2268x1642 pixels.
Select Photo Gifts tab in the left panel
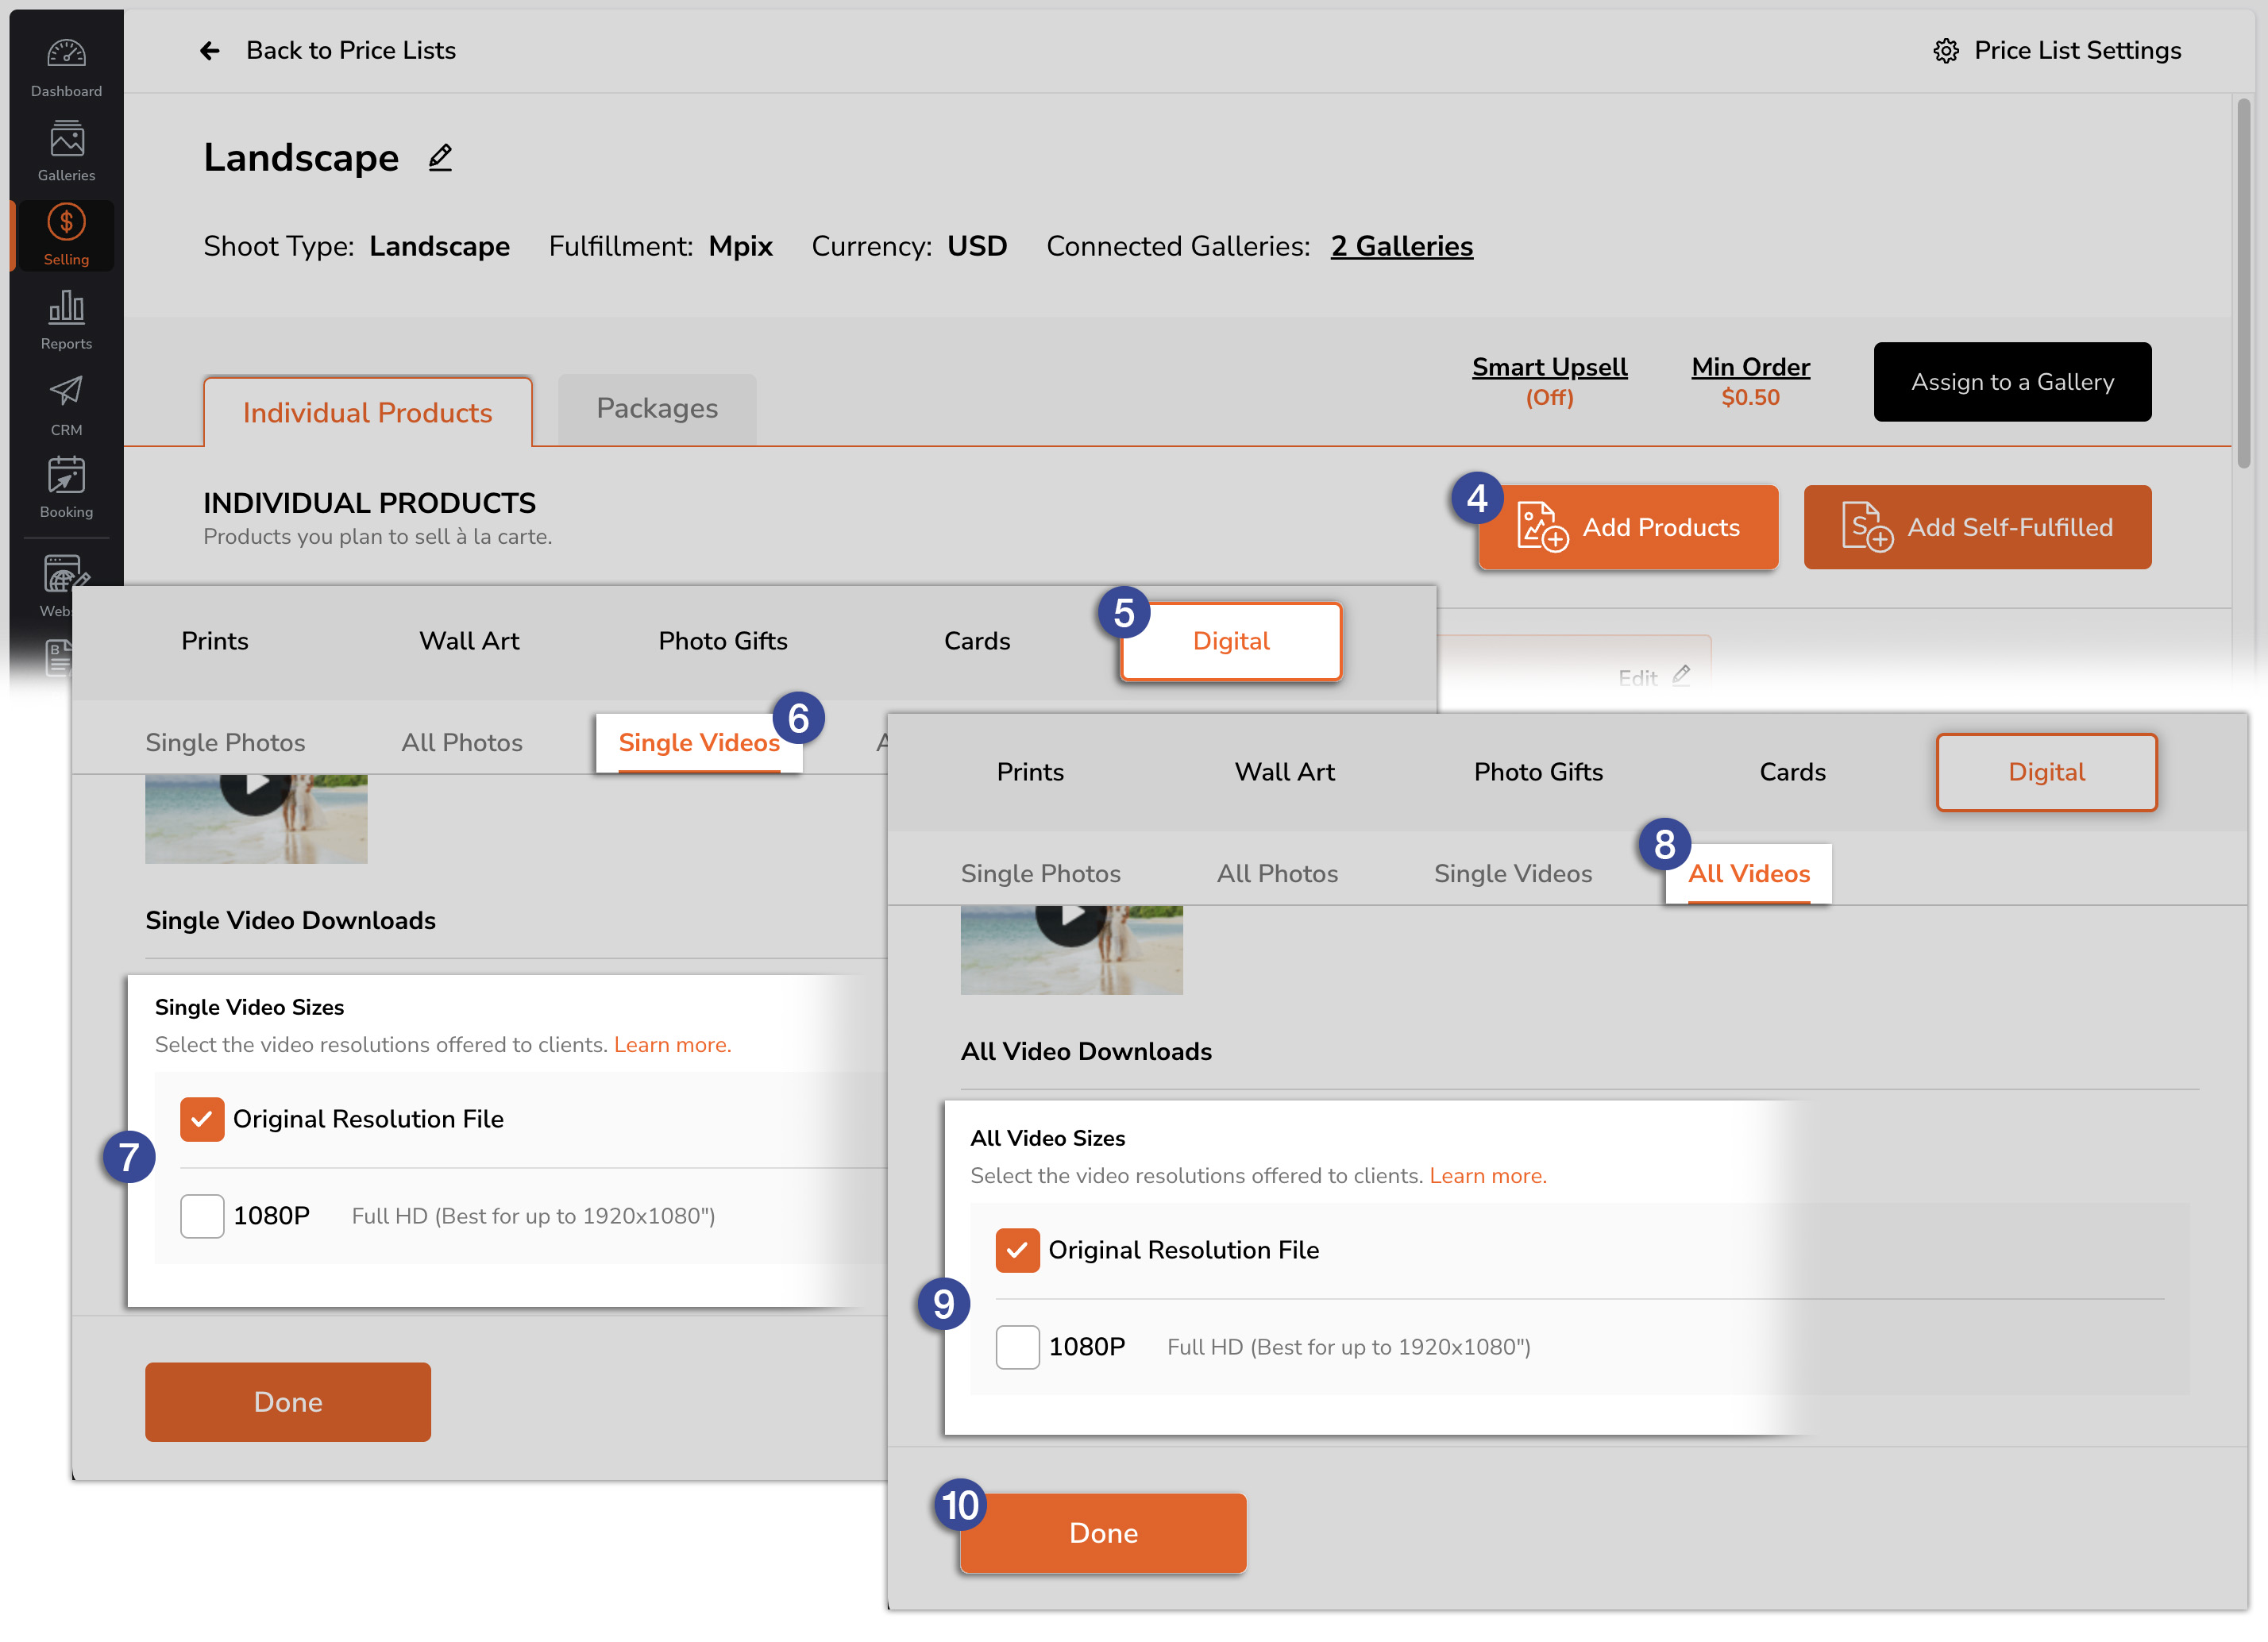(723, 641)
